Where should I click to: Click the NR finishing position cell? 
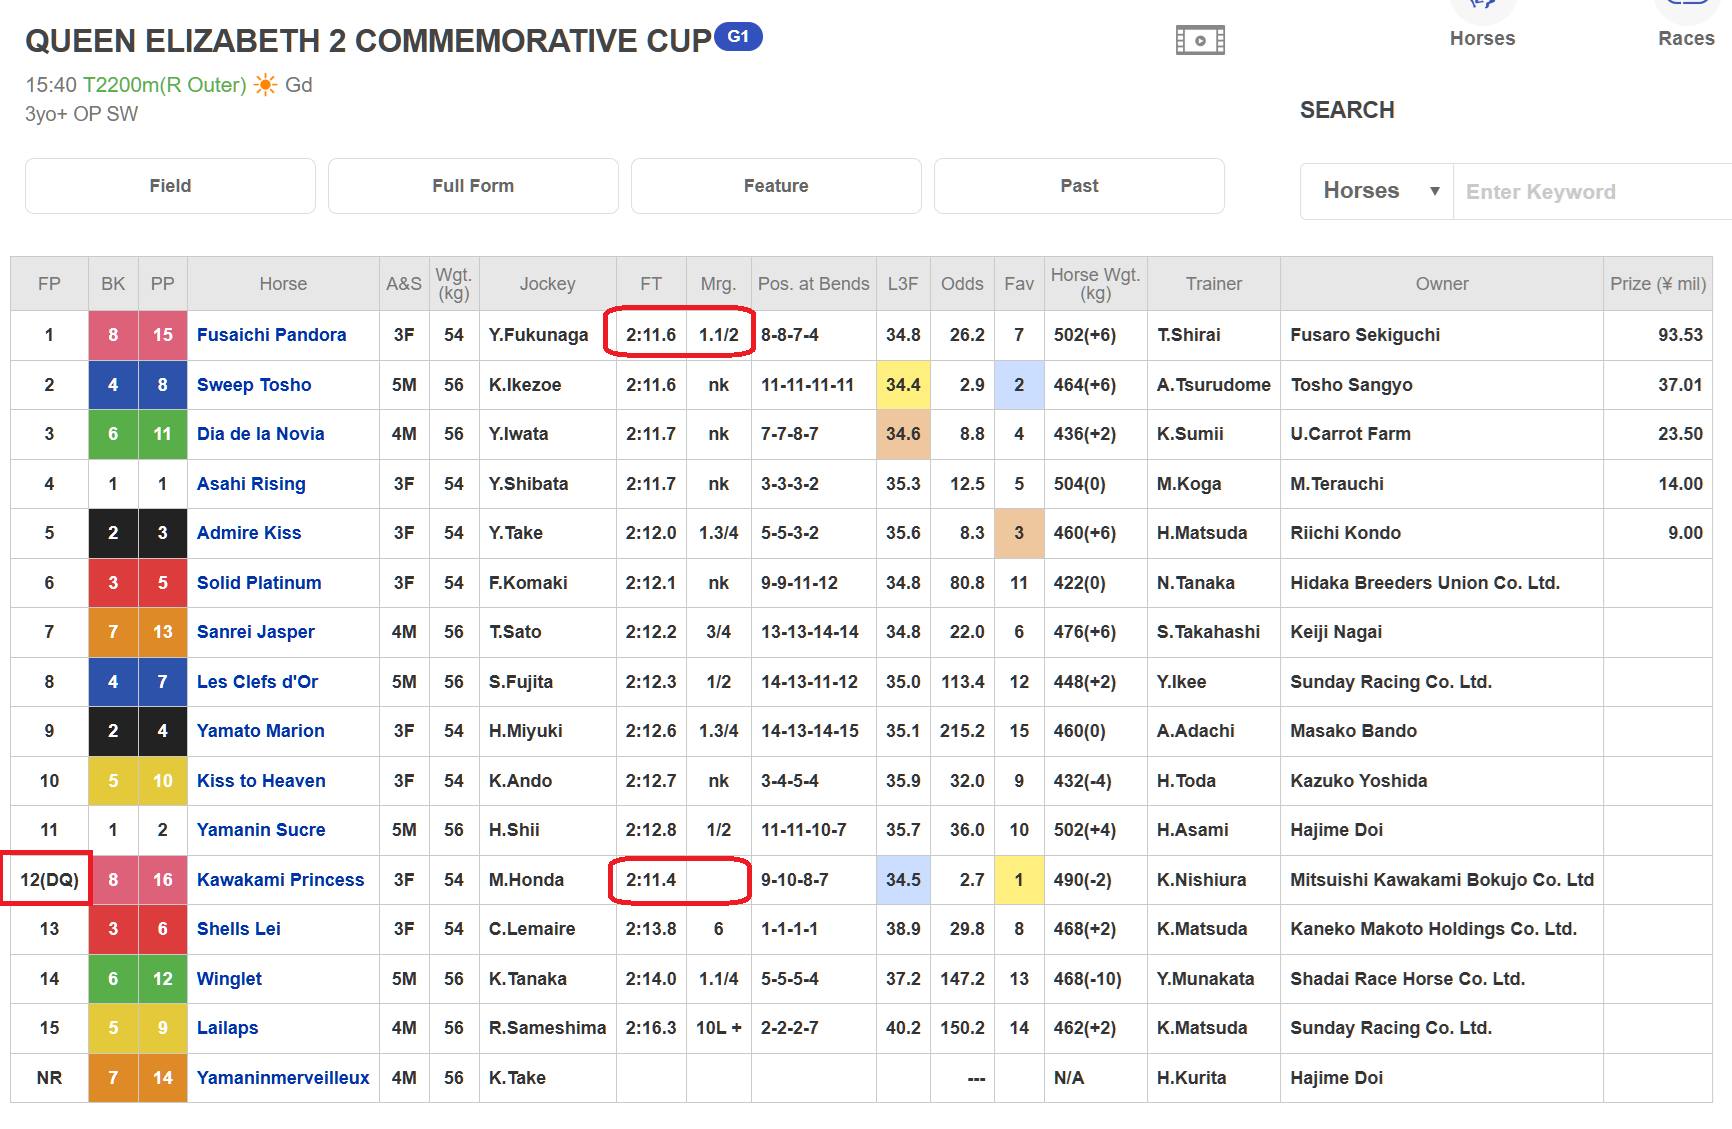point(49,1078)
